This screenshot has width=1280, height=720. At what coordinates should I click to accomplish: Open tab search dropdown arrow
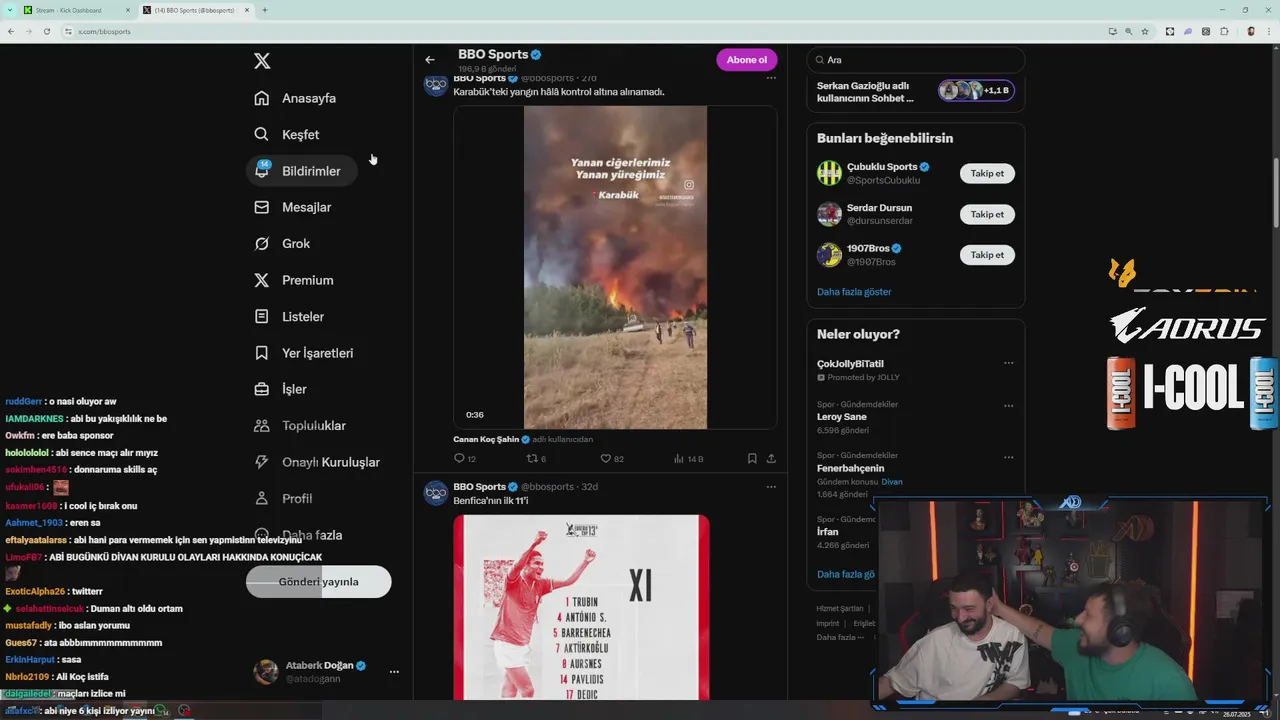coord(11,10)
